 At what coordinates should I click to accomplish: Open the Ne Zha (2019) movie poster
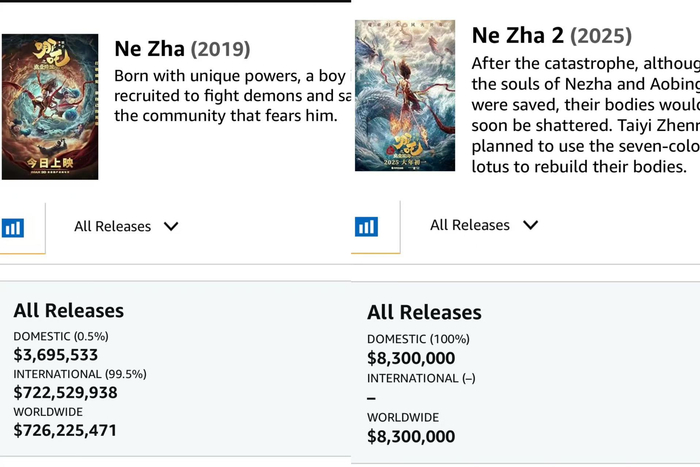50,106
